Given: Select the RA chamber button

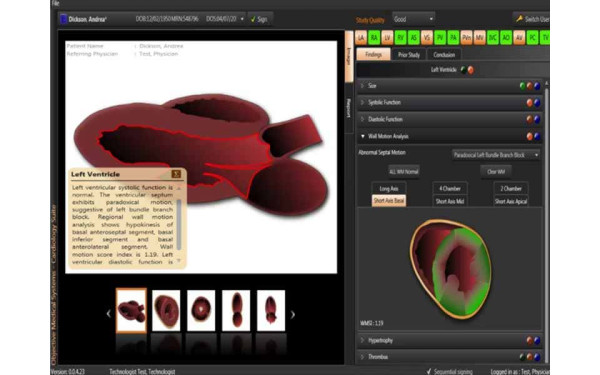Looking at the screenshot, I should [374, 38].
